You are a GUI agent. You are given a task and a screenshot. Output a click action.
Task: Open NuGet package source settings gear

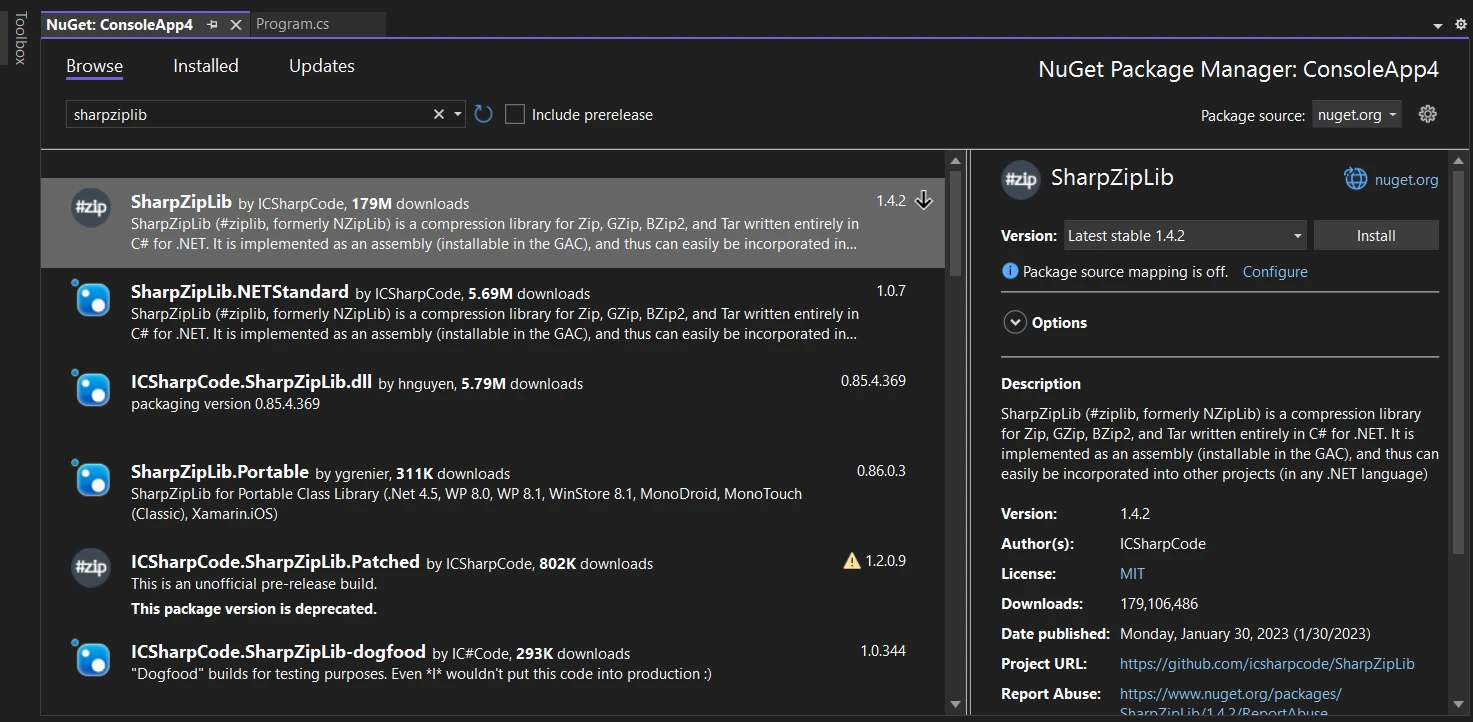(x=1428, y=114)
